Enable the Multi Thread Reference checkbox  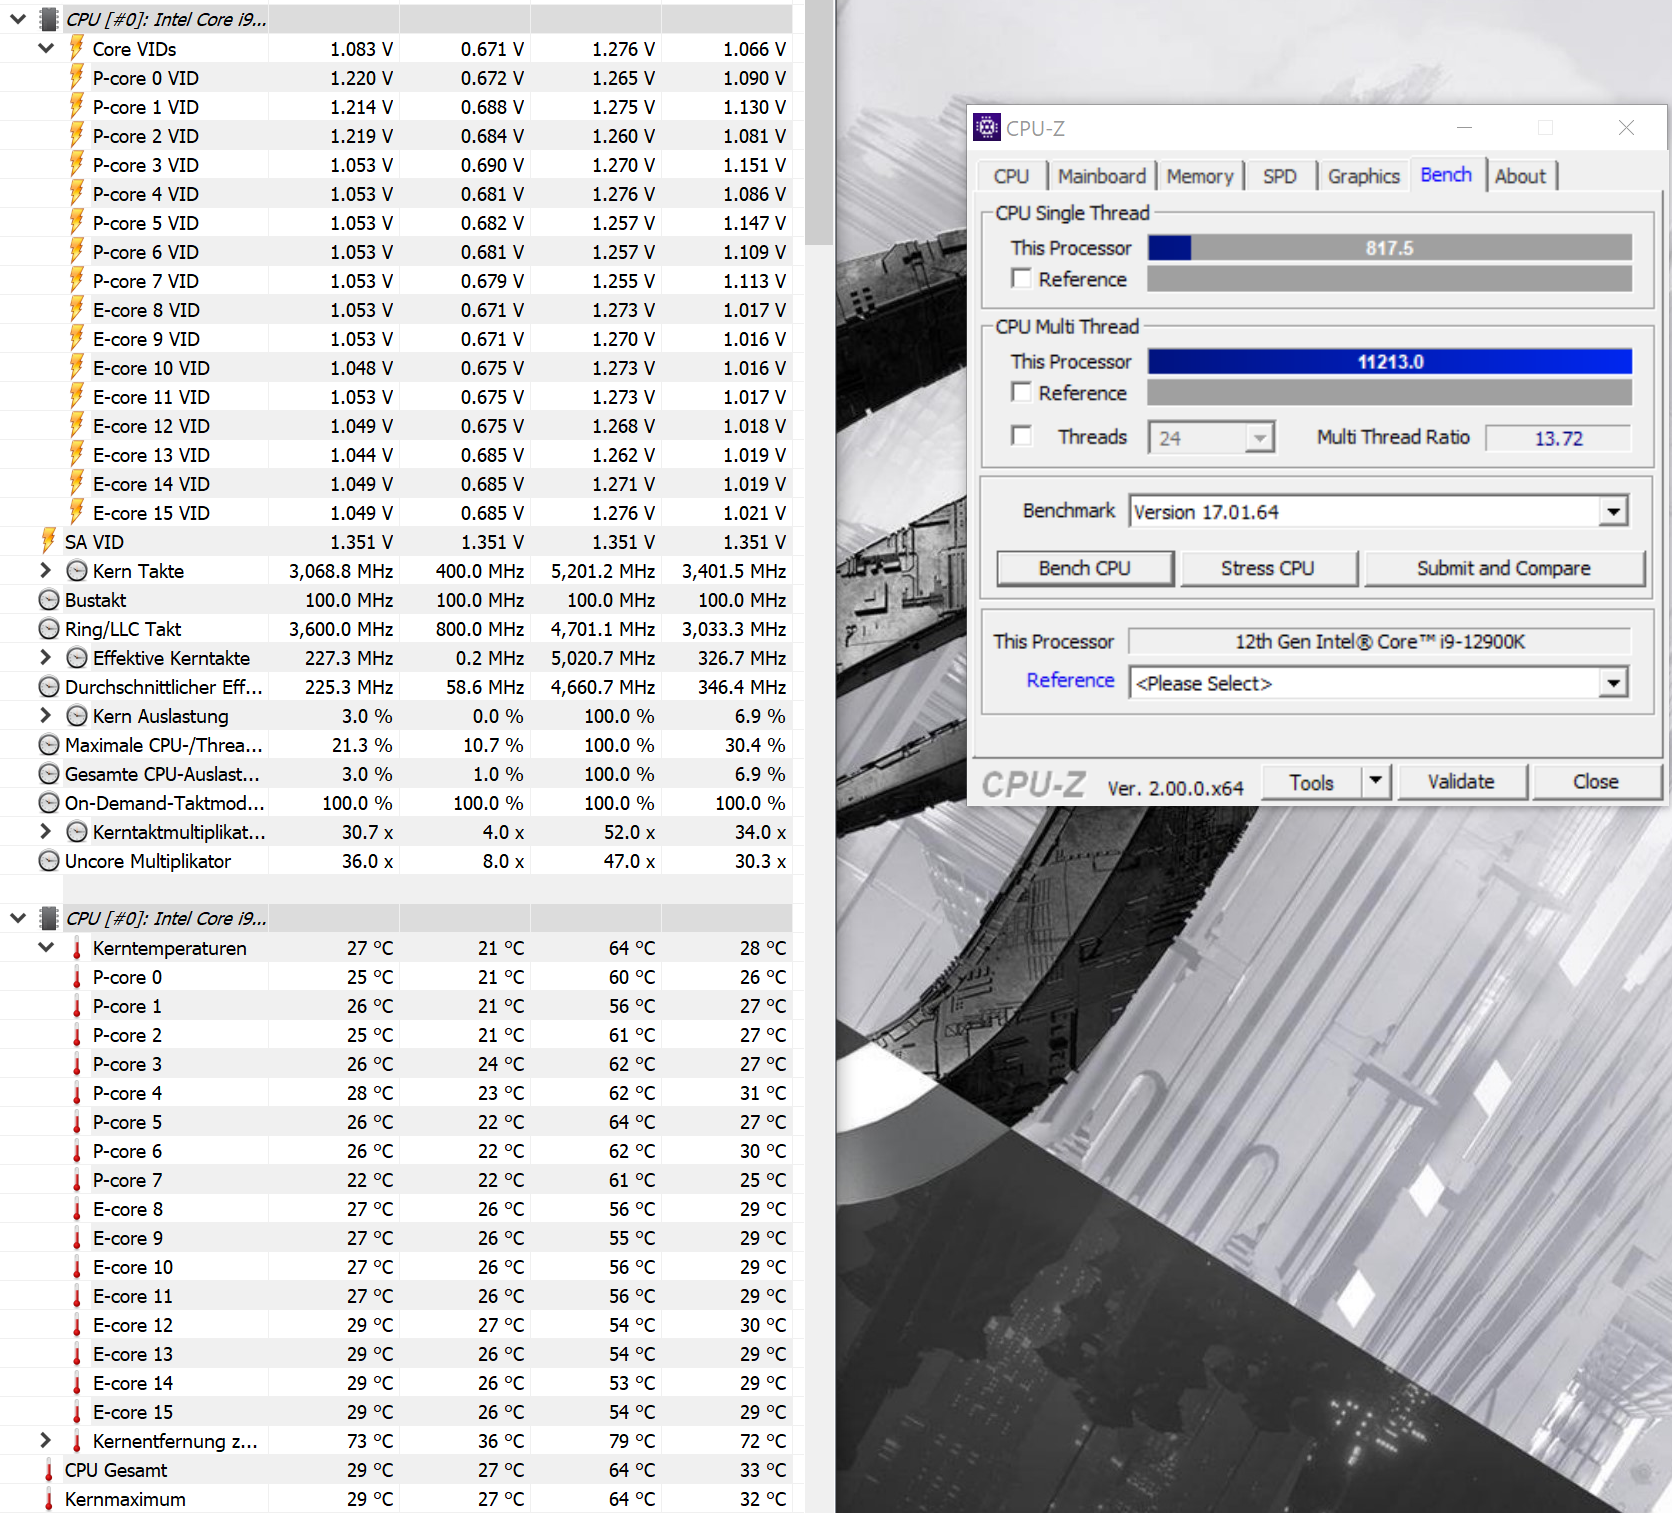coord(1021,392)
